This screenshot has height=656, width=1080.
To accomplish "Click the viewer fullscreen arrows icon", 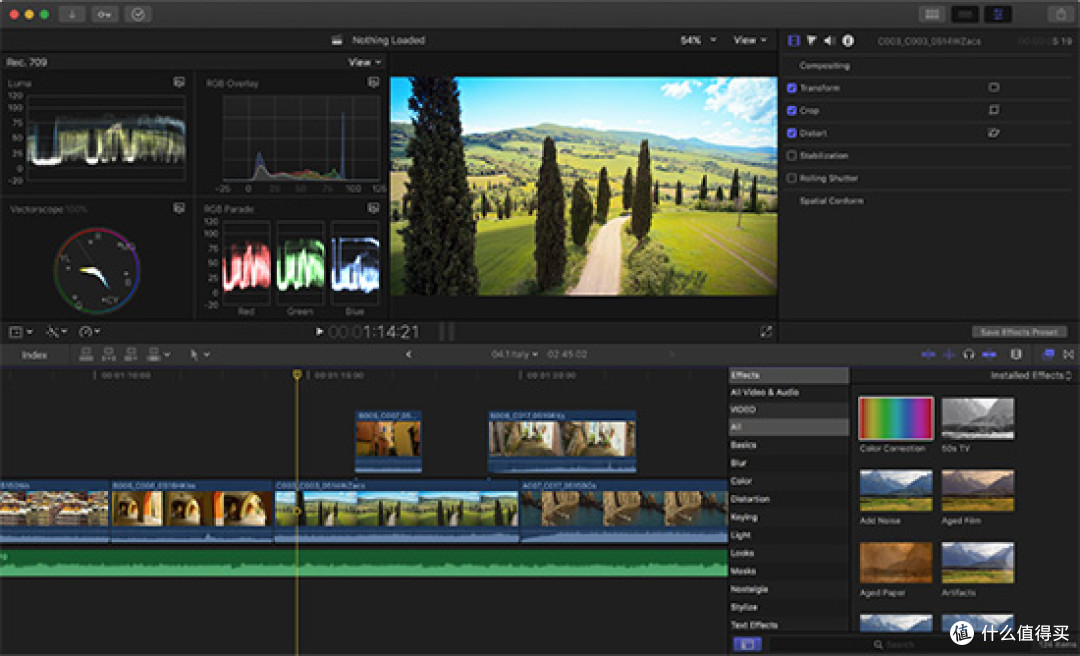I will 766,331.
